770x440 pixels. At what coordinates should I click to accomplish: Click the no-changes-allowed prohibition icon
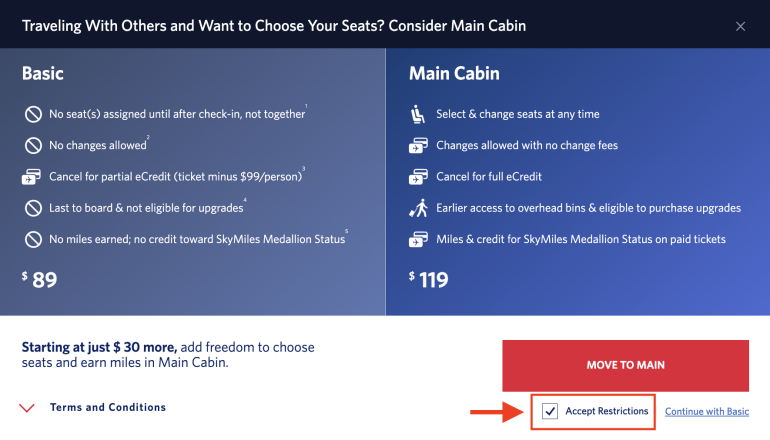pyautogui.click(x=31, y=146)
